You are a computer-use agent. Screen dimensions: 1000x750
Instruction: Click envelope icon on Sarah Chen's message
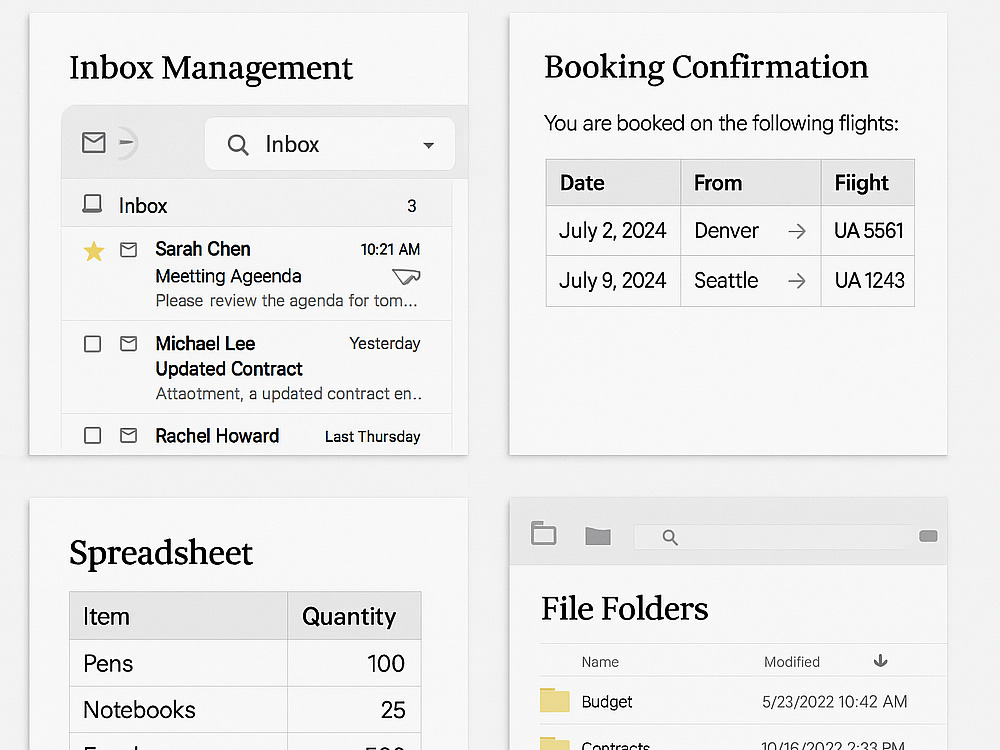click(129, 249)
